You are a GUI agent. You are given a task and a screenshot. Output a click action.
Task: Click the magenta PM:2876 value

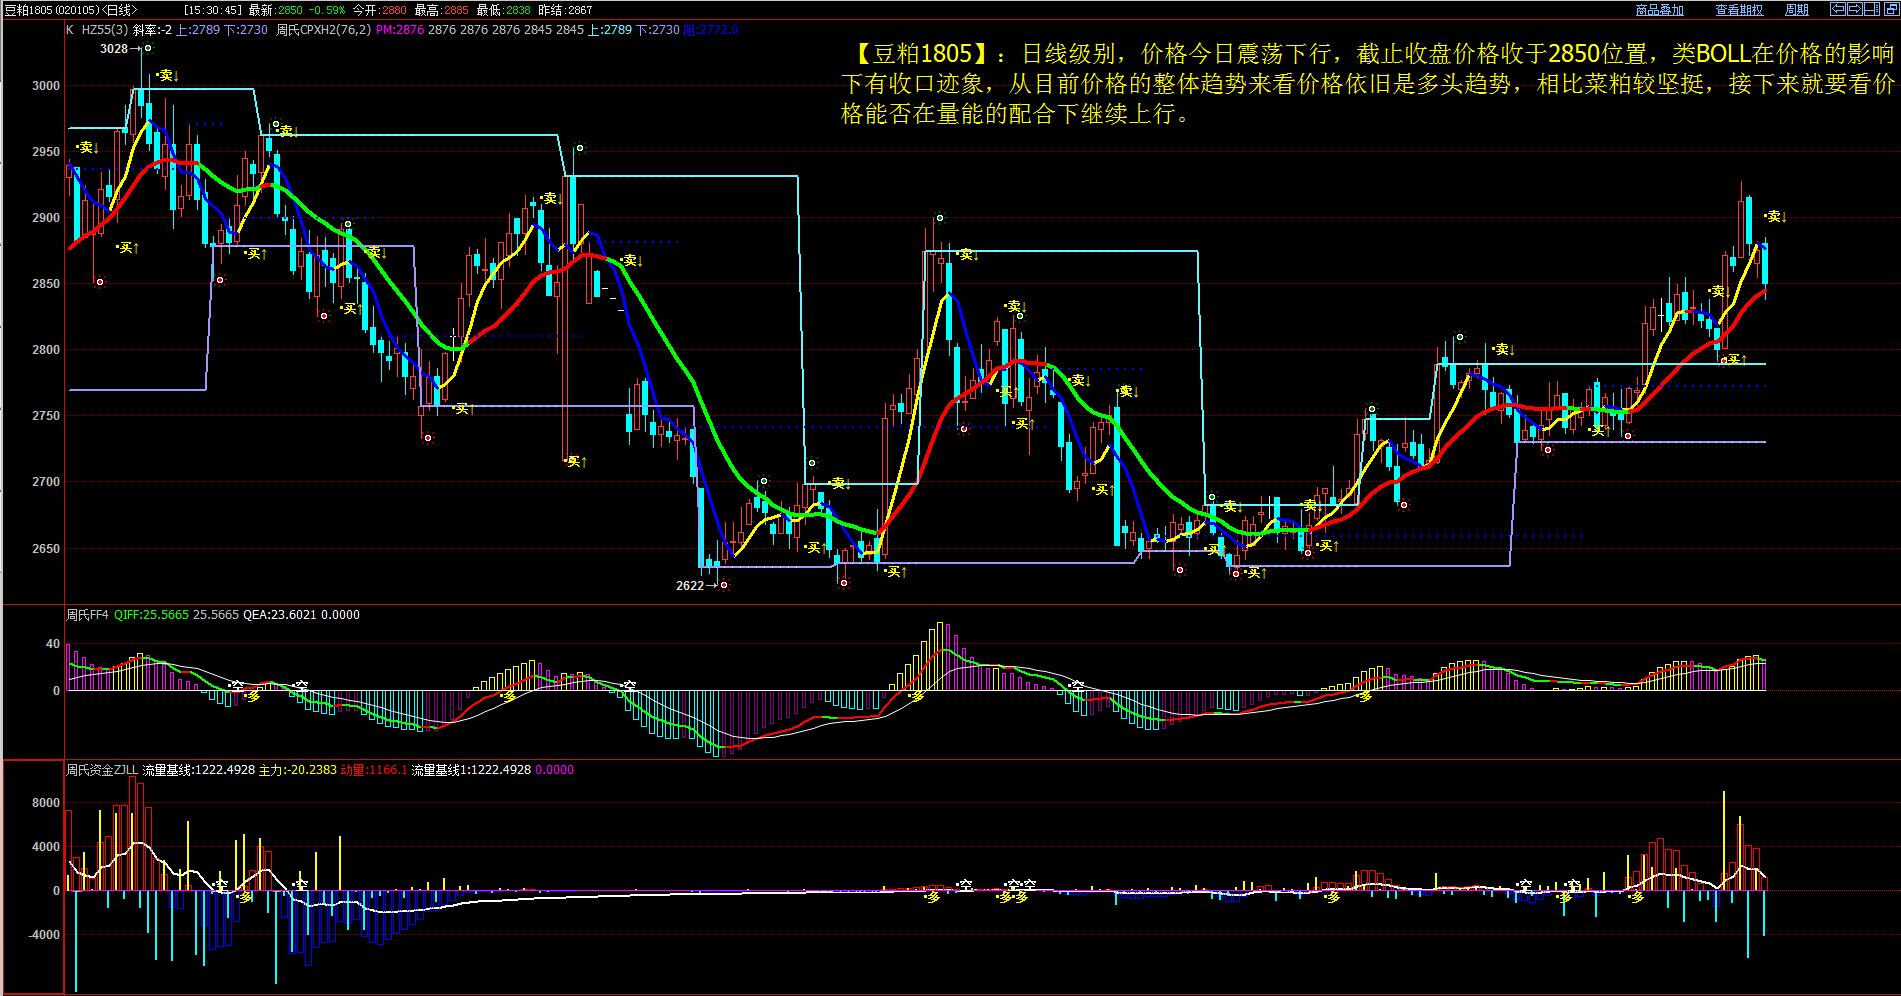(400, 30)
